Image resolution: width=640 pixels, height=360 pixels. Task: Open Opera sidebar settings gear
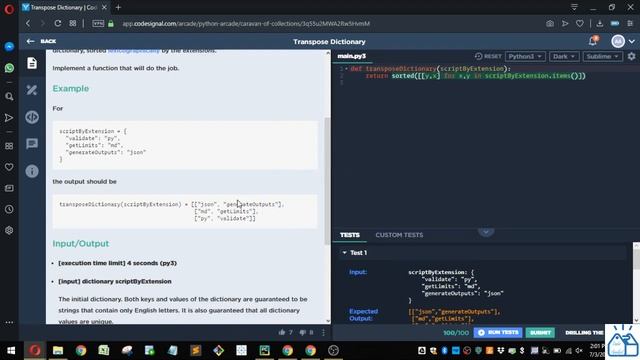pyautogui.click(x=9, y=231)
